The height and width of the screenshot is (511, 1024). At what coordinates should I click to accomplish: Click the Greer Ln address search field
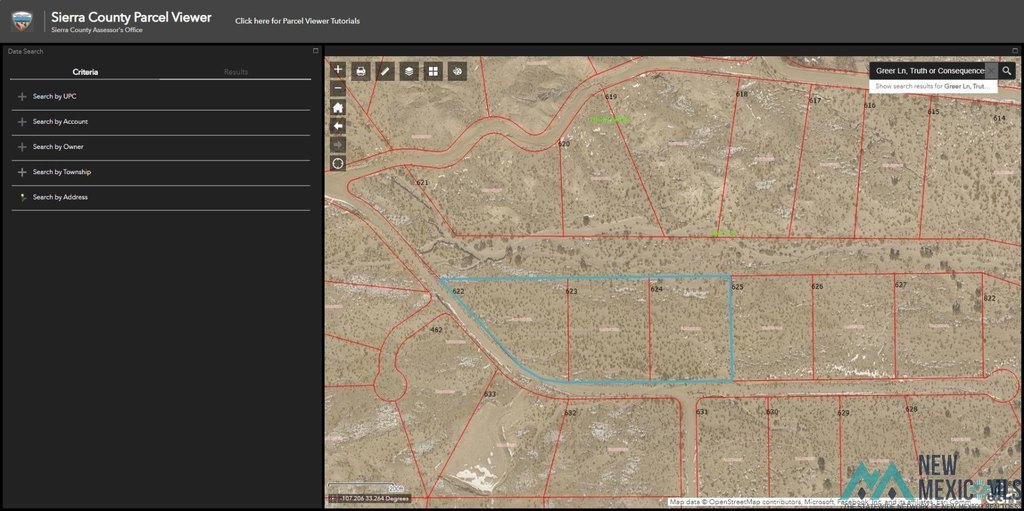tap(930, 71)
